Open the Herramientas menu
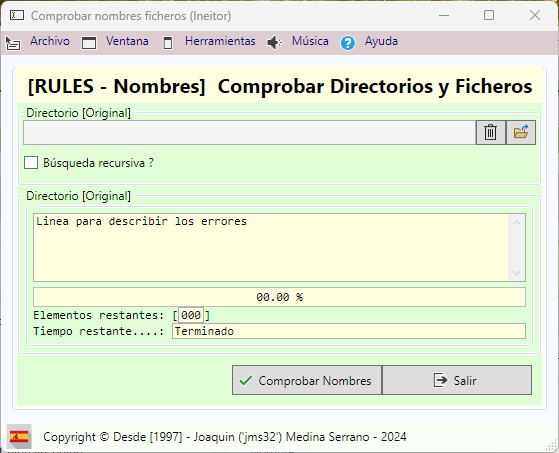 (220, 41)
